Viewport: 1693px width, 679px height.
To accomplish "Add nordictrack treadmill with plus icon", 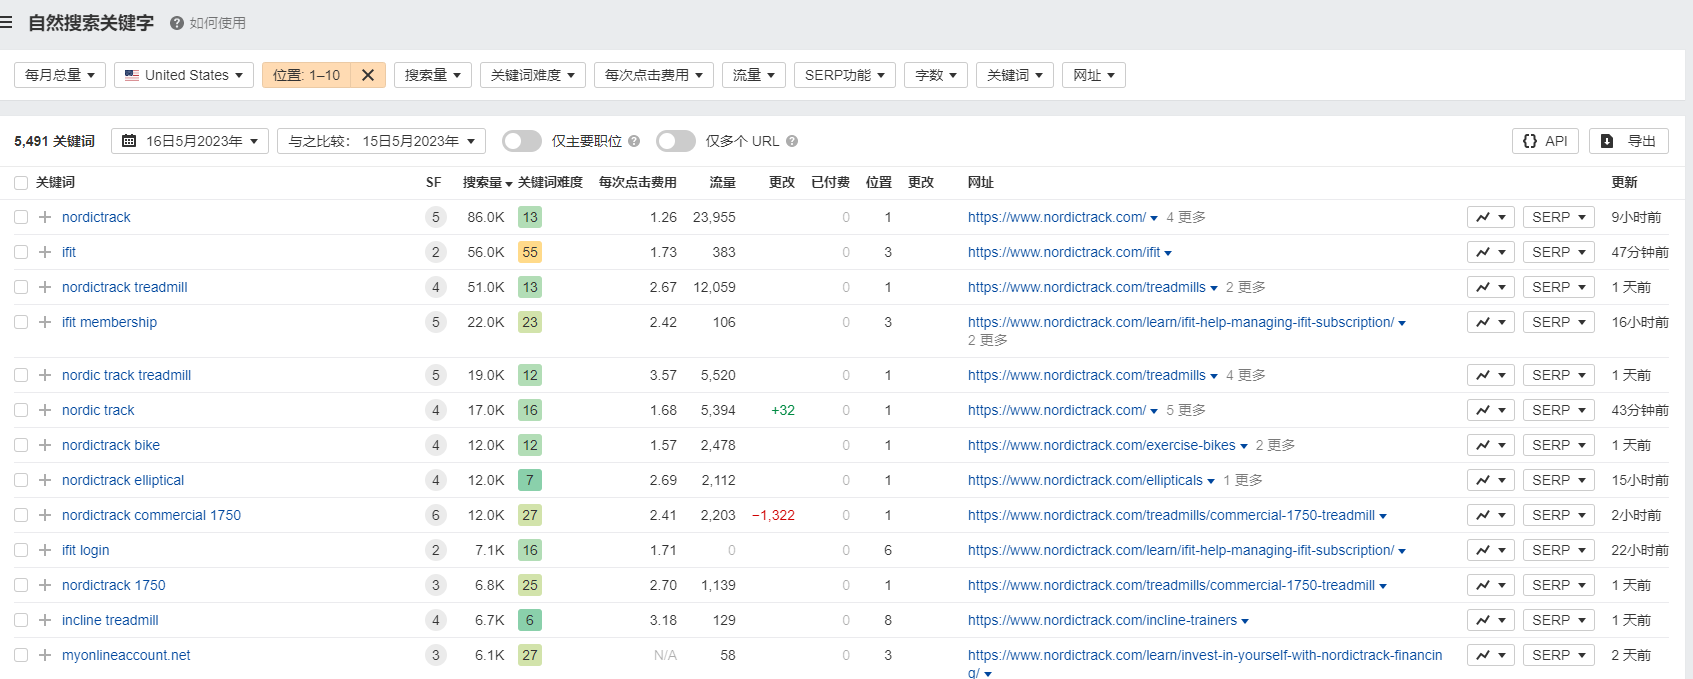I will tap(45, 287).
